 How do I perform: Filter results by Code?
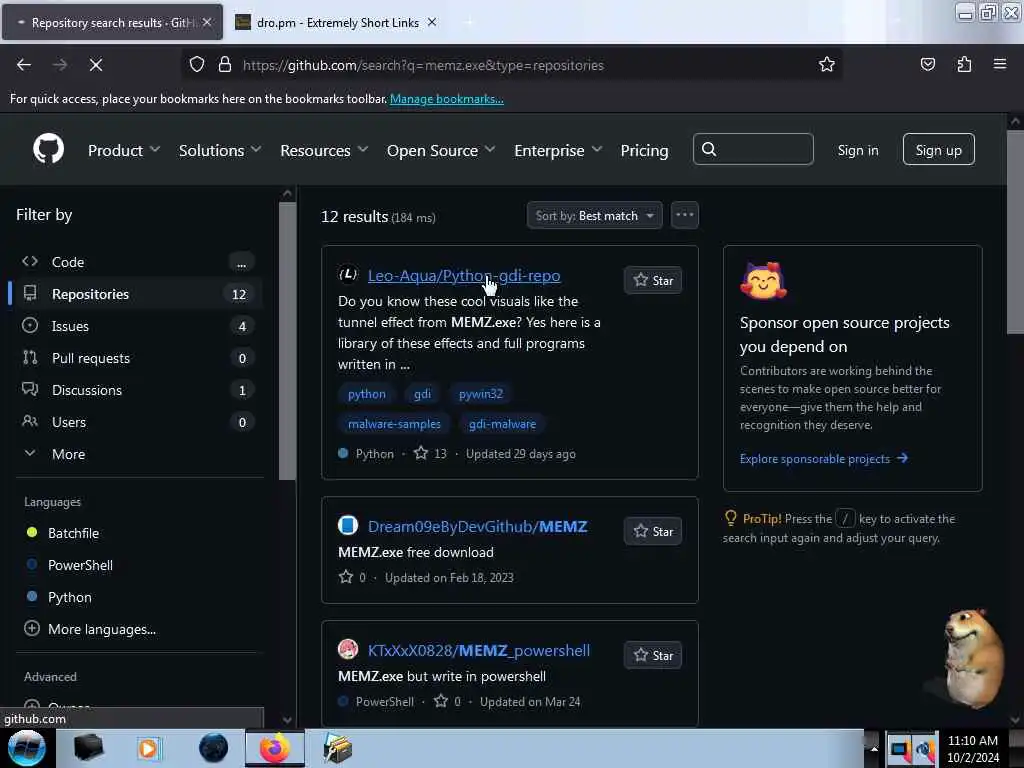(x=136, y=262)
